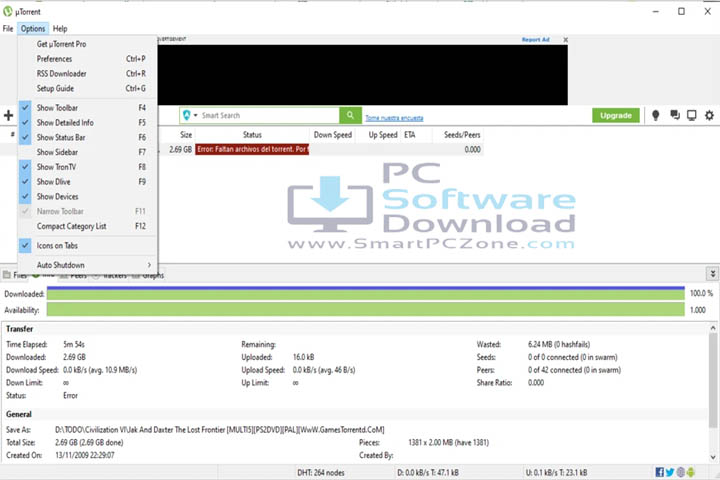
Task: Click the globe icon in status bar
Action: tap(681, 472)
